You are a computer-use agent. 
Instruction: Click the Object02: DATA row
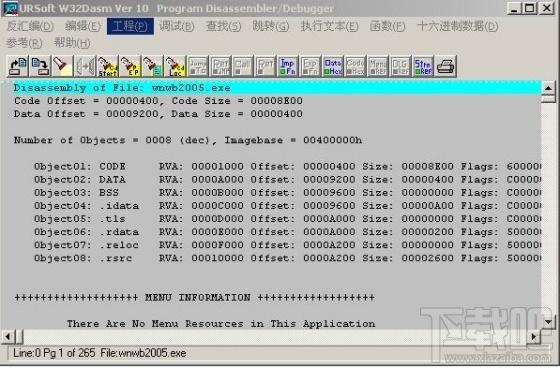[x=287, y=179]
